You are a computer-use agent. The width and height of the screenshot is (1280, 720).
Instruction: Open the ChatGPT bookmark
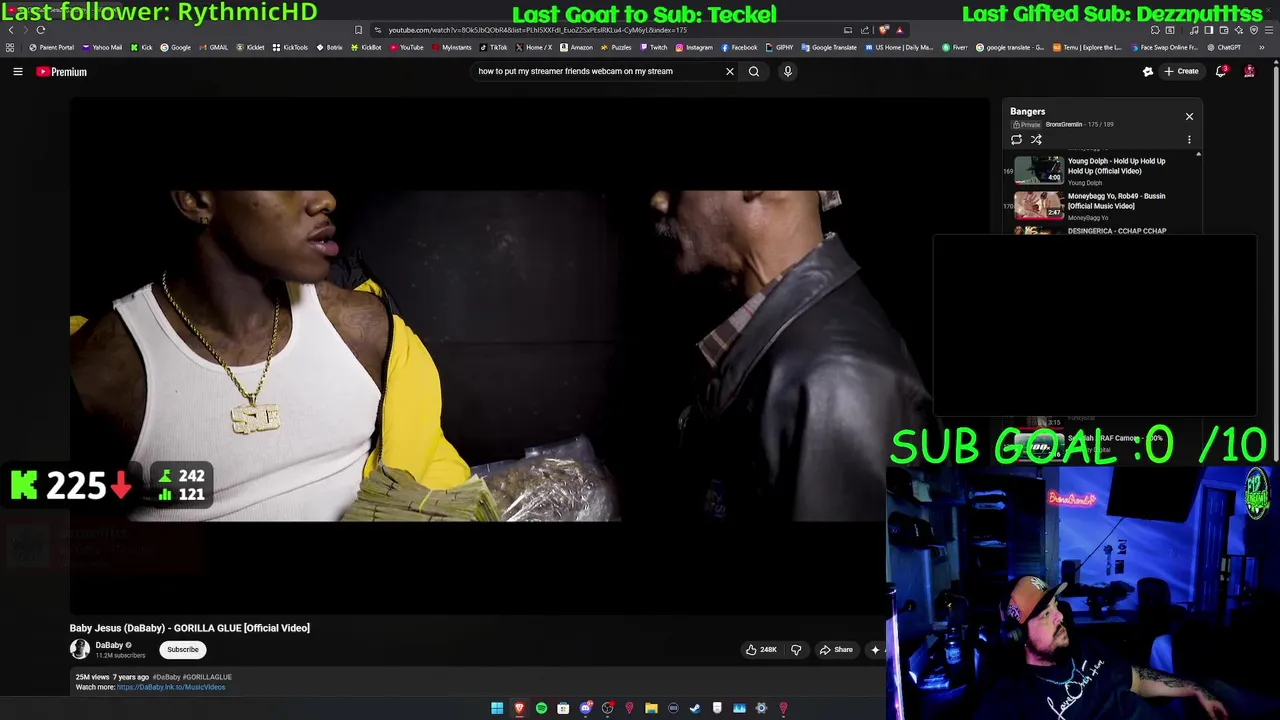[x=1224, y=47]
